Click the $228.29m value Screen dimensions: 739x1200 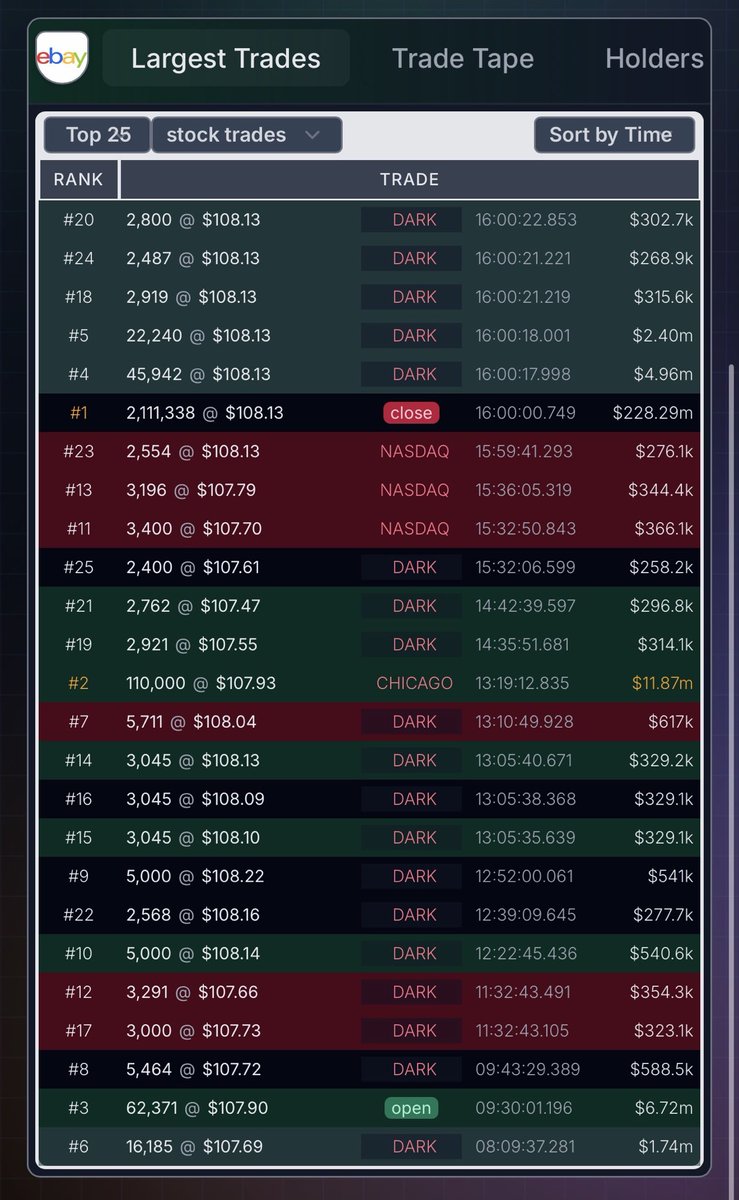[654, 413]
